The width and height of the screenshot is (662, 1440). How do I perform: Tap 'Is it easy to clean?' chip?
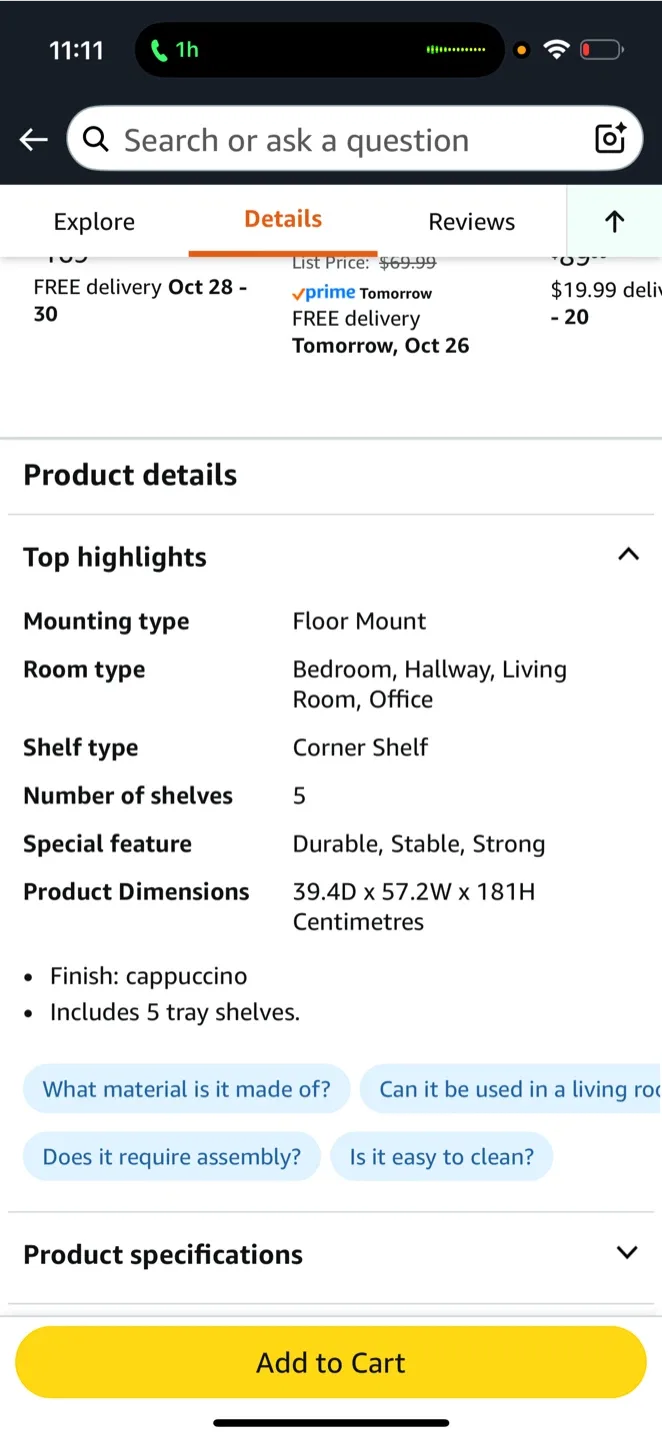tap(442, 1156)
